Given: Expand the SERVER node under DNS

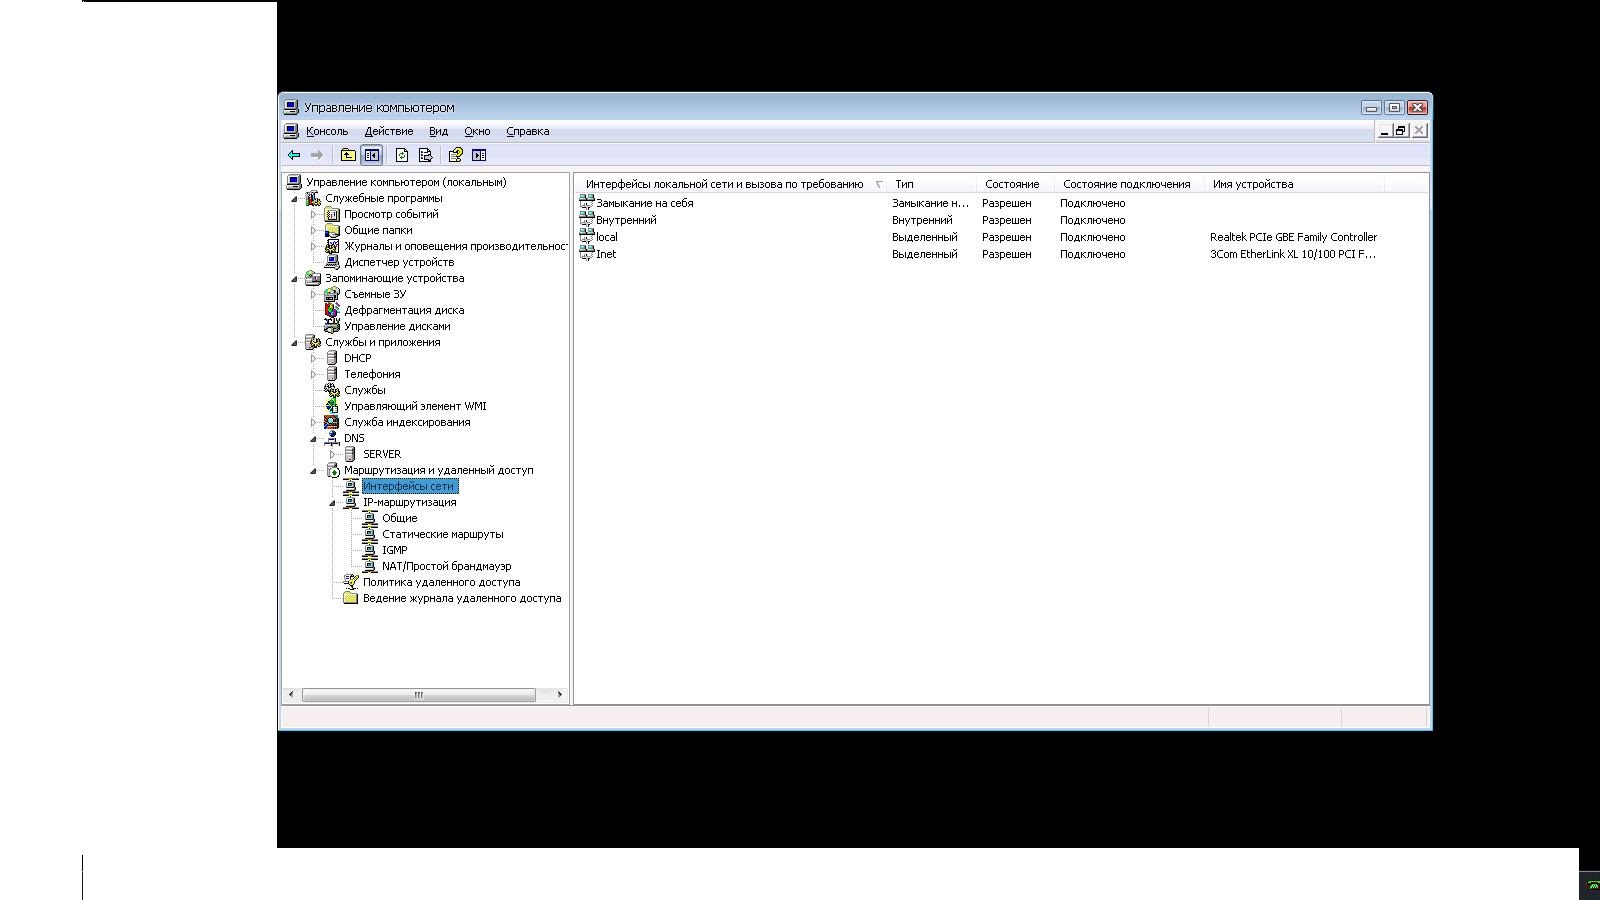Looking at the screenshot, I should [332, 454].
